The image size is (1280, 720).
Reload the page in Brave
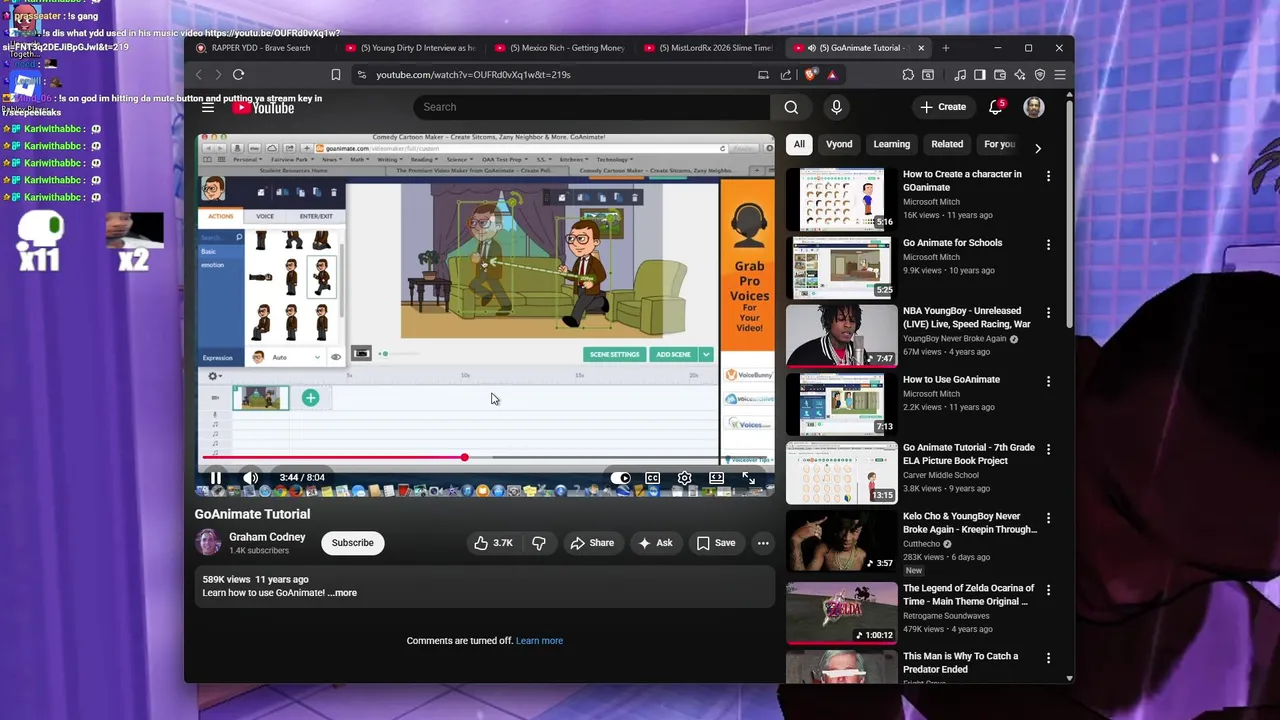238,75
